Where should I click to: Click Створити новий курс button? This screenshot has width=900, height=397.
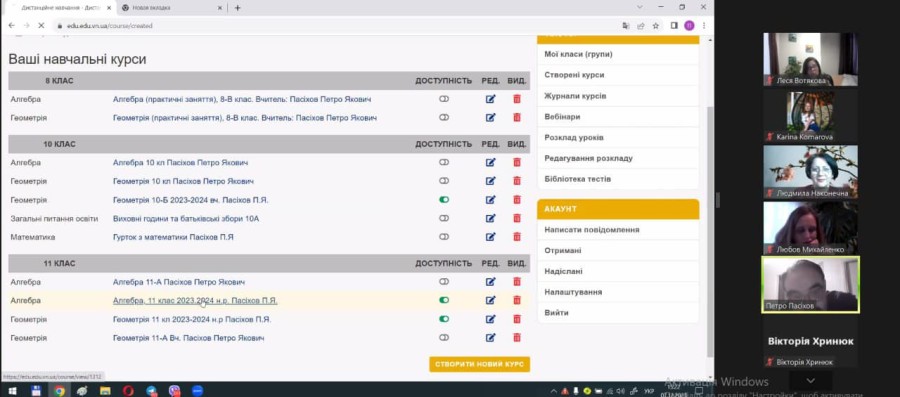[479, 364]
